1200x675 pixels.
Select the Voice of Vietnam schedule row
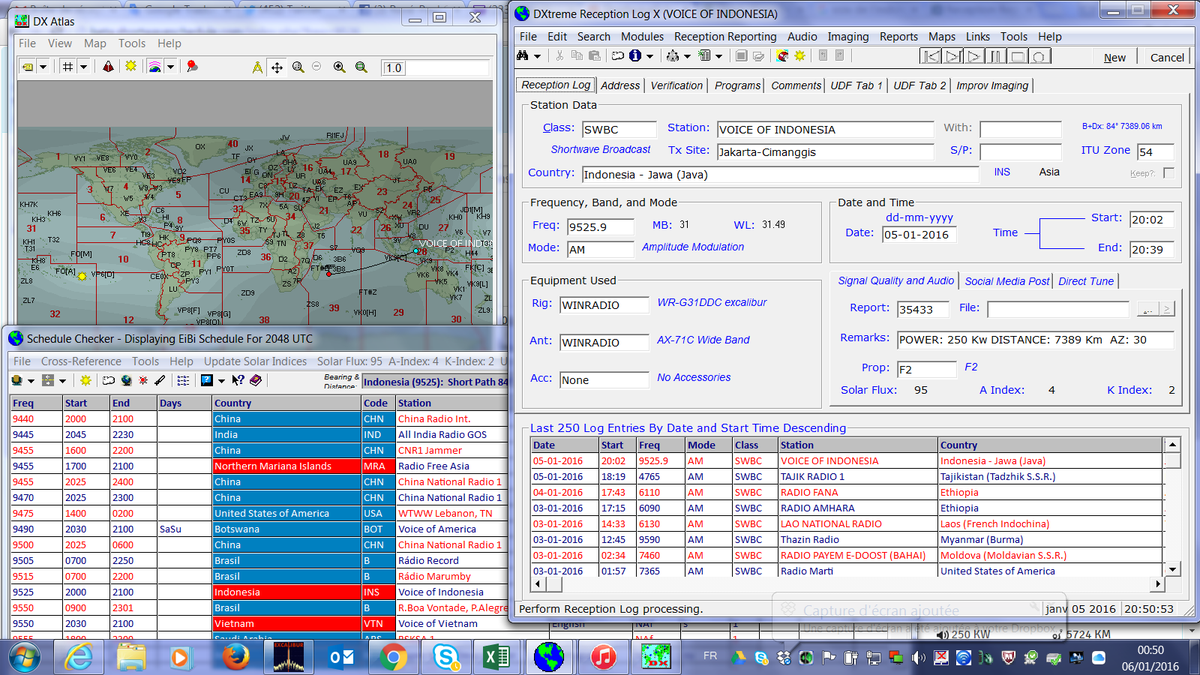[x=260, y=624]
